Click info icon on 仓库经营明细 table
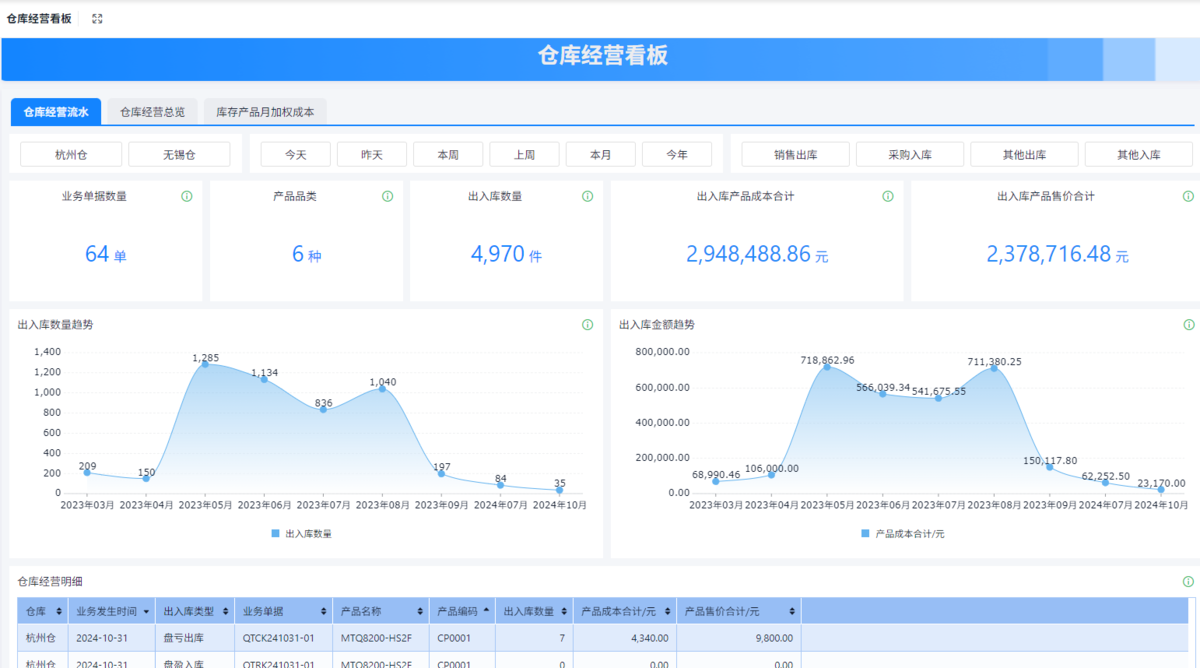Image resolution: width=1200 pixels, height=668 pixels. coord(1189,581)
